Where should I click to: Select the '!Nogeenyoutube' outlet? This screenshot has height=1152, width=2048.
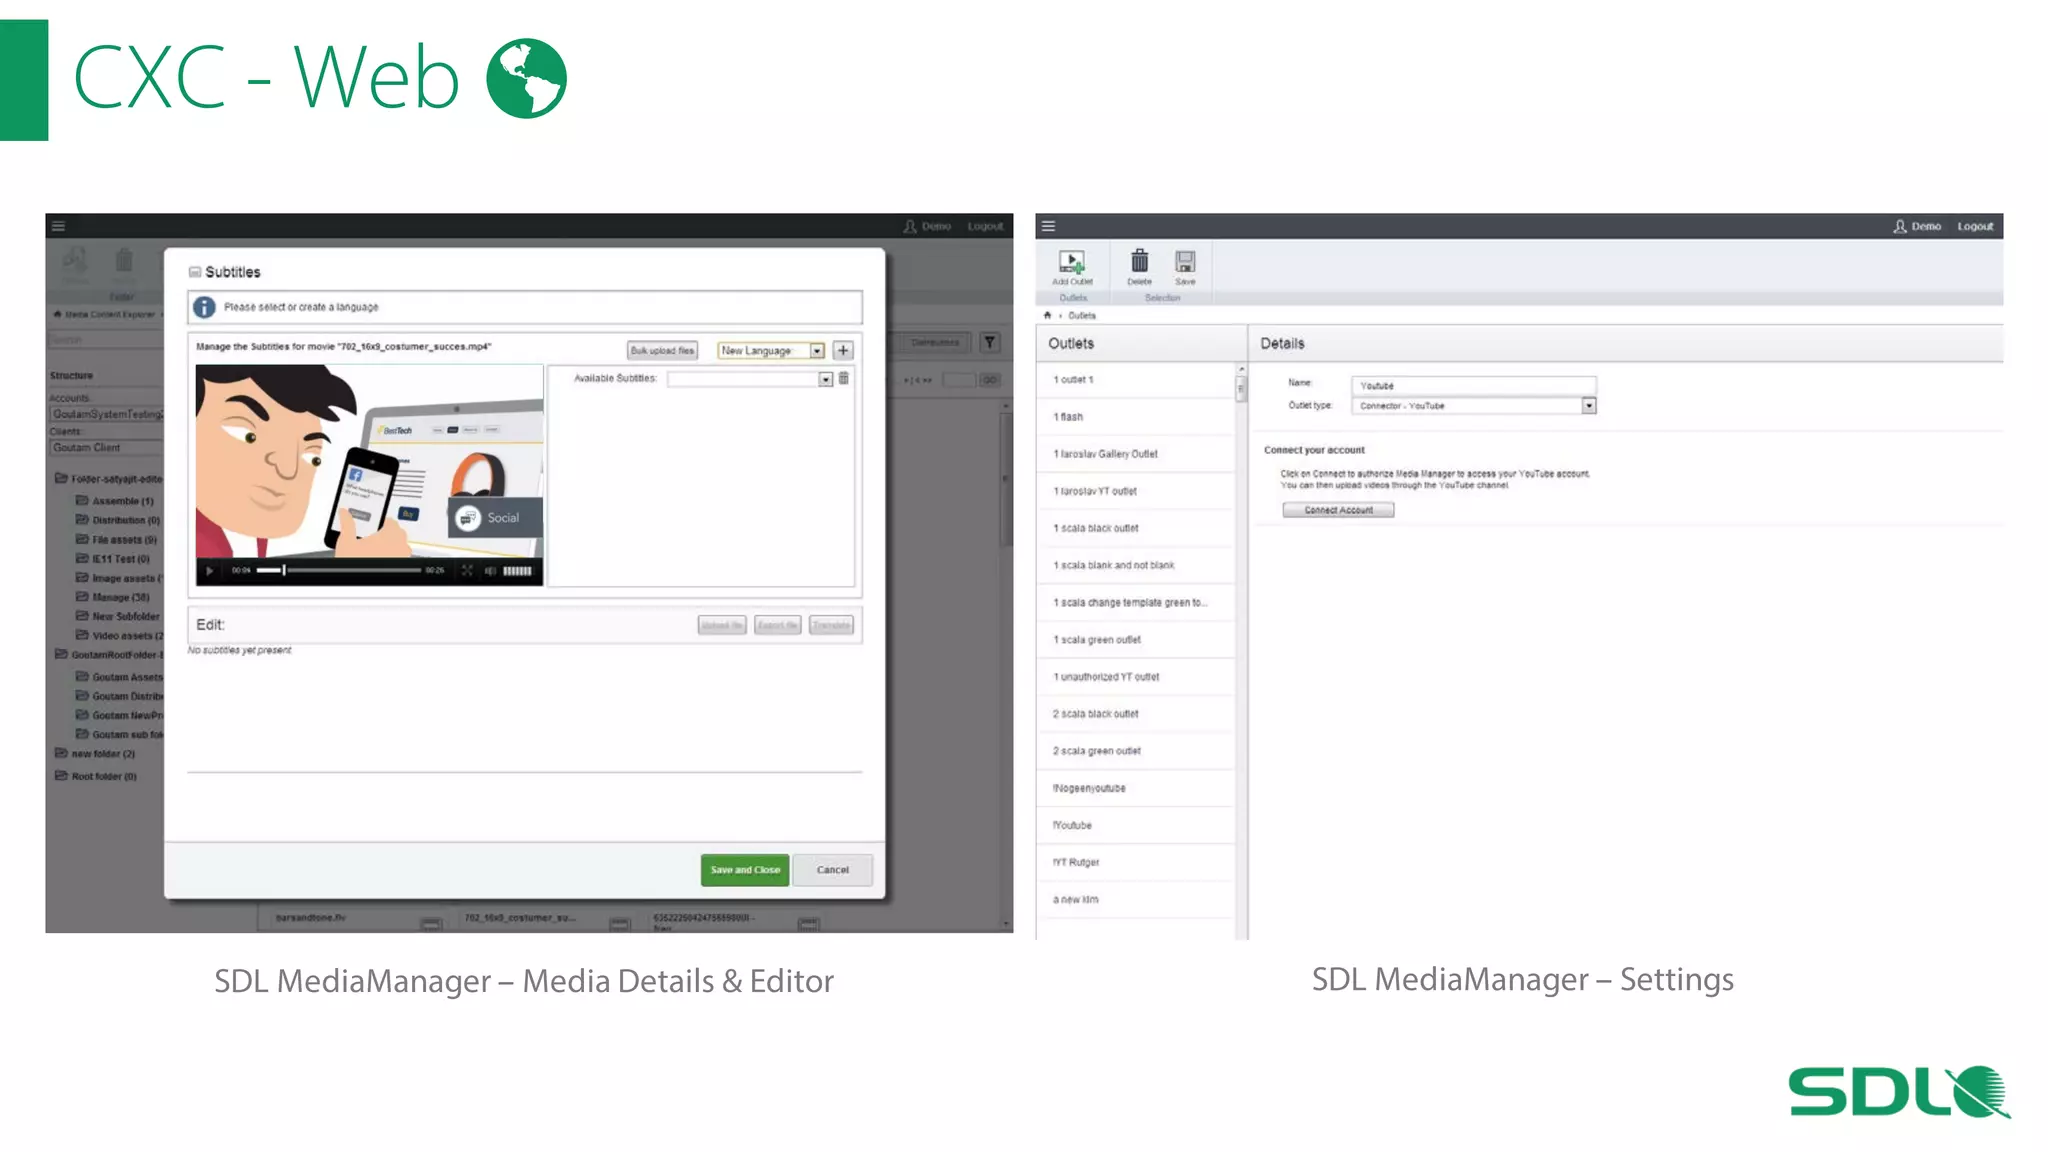pyautogui.click(x=1136, y=788)
